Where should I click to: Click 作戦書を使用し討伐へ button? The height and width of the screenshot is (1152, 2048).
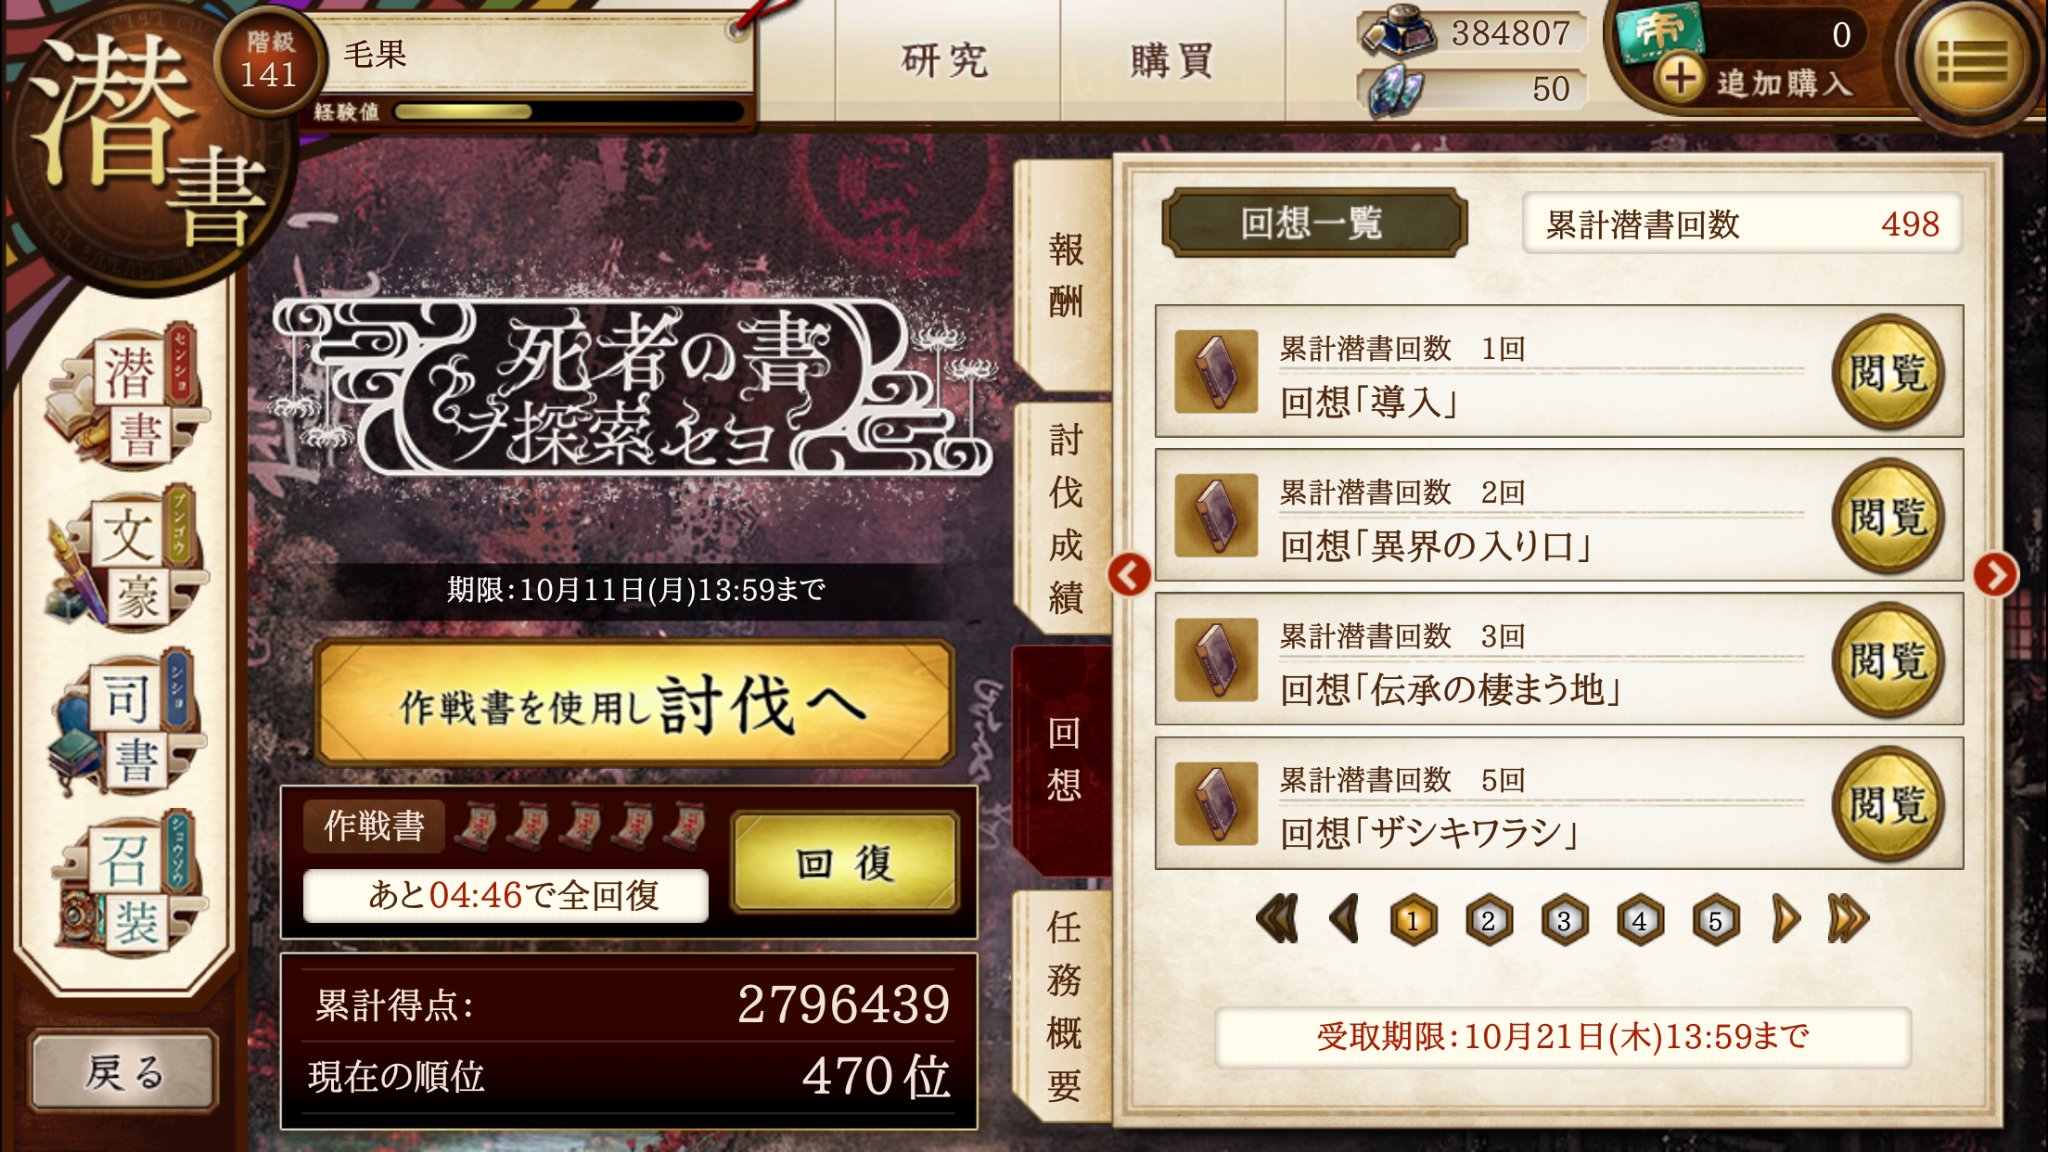[634, 704]
